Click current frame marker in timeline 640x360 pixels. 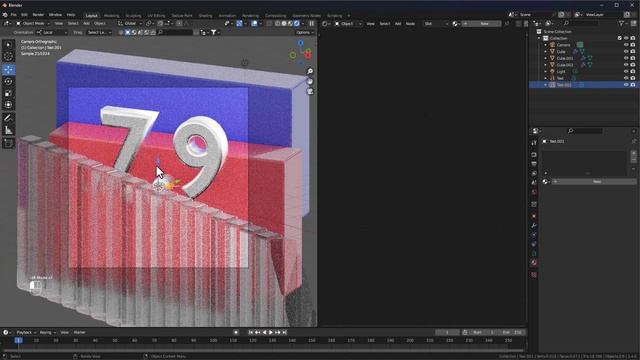[18, 340]
